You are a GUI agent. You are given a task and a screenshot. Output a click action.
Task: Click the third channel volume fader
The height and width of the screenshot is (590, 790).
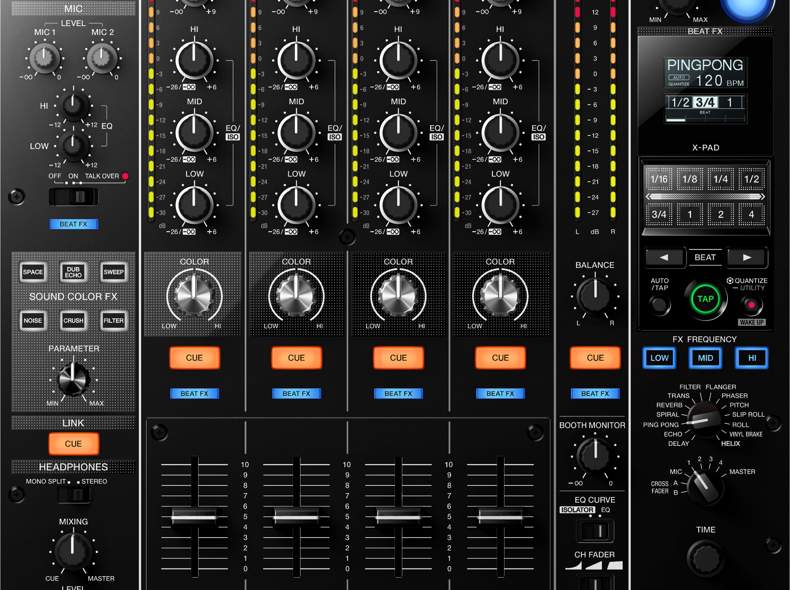(x=399, y=516)
